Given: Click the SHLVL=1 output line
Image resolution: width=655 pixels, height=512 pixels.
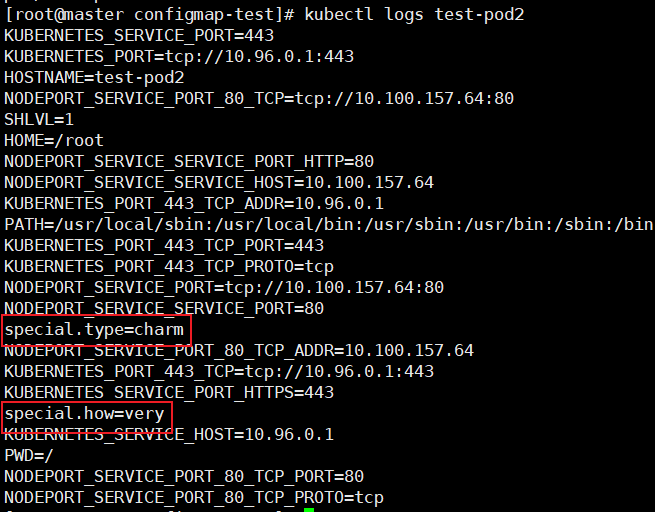Looking at the screenshot, I should [x=39, y=119].
